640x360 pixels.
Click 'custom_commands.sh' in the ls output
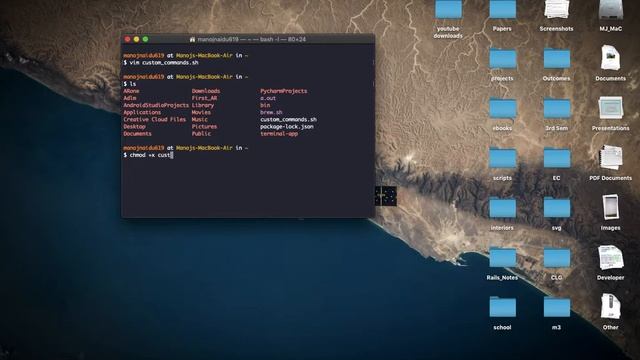289,120
